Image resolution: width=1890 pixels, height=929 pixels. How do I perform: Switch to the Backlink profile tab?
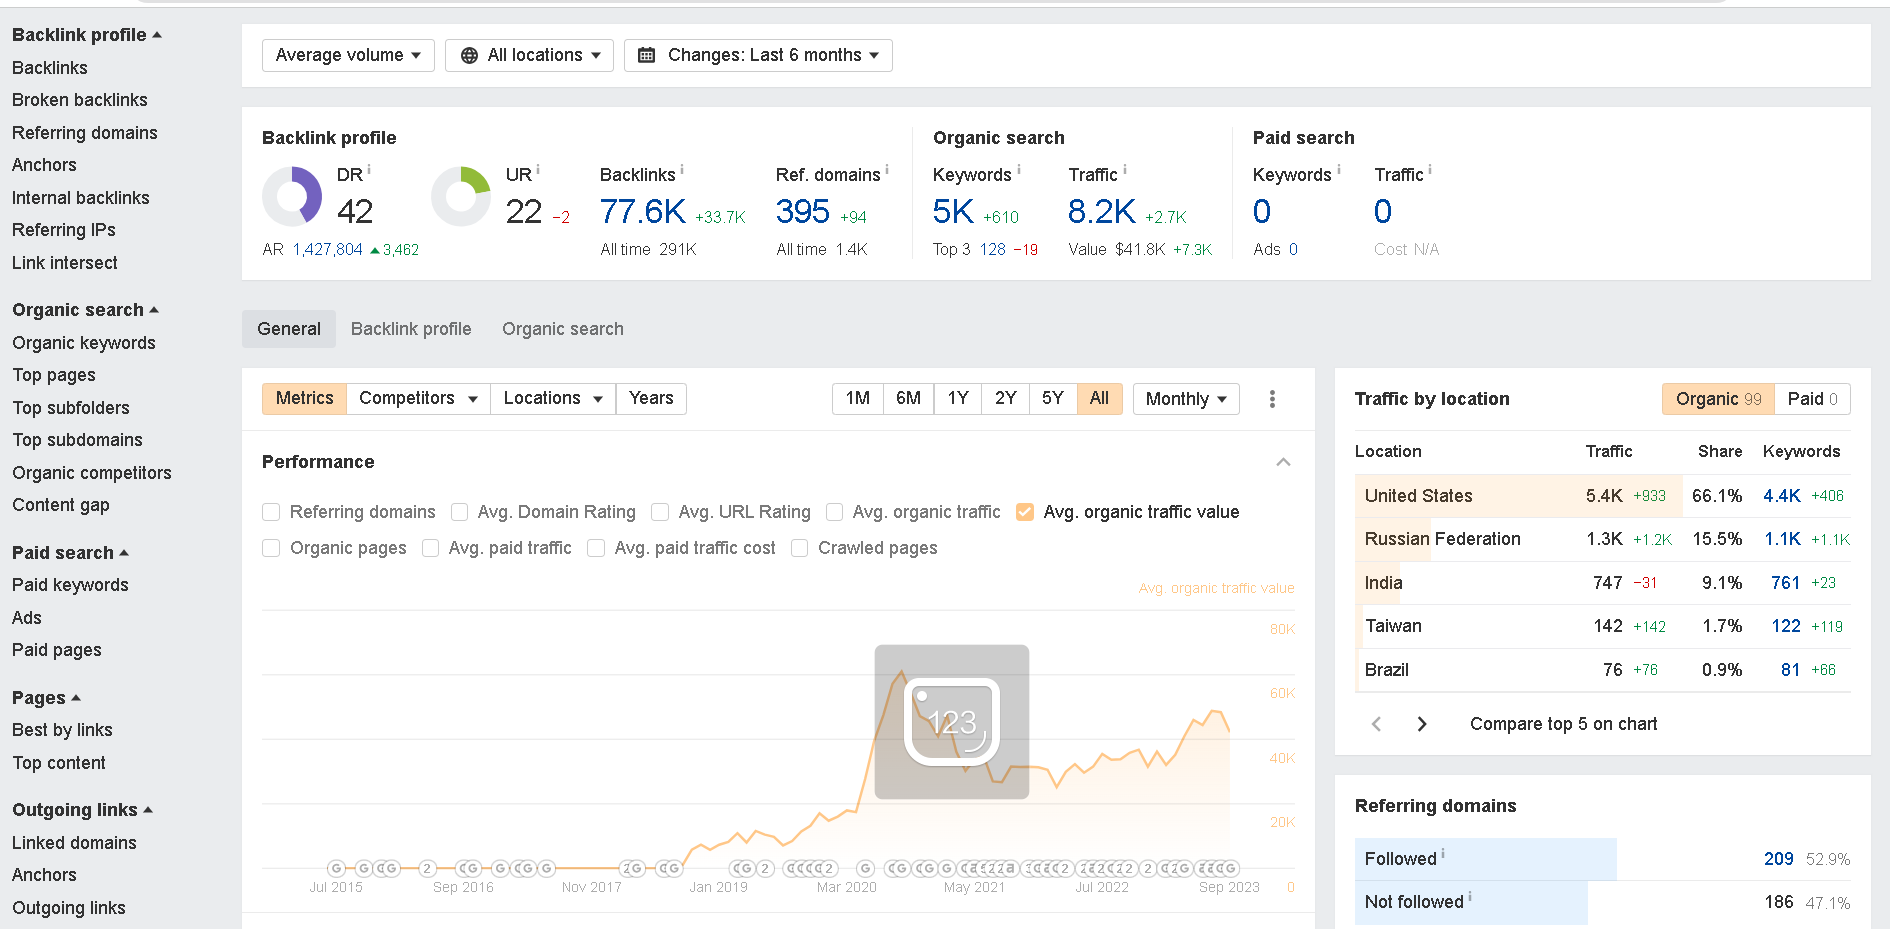pos(411,329)
